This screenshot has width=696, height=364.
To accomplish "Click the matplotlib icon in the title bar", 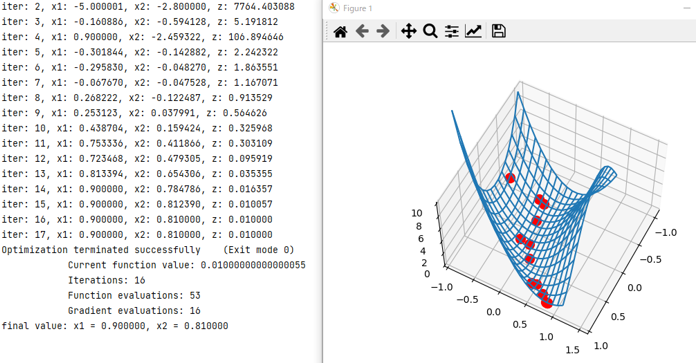I will [334, 8].
